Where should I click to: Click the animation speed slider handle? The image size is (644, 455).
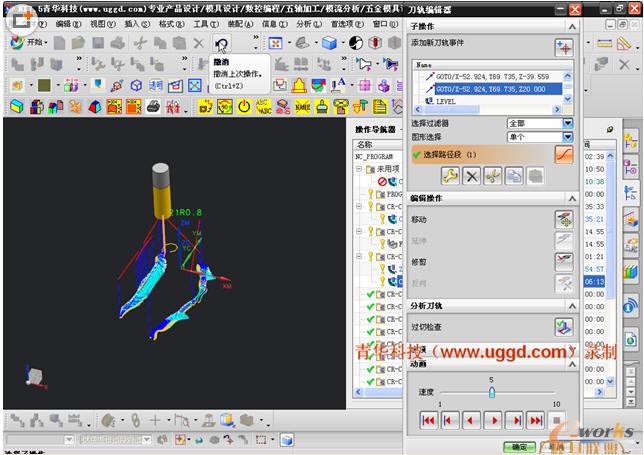(491, 393)
